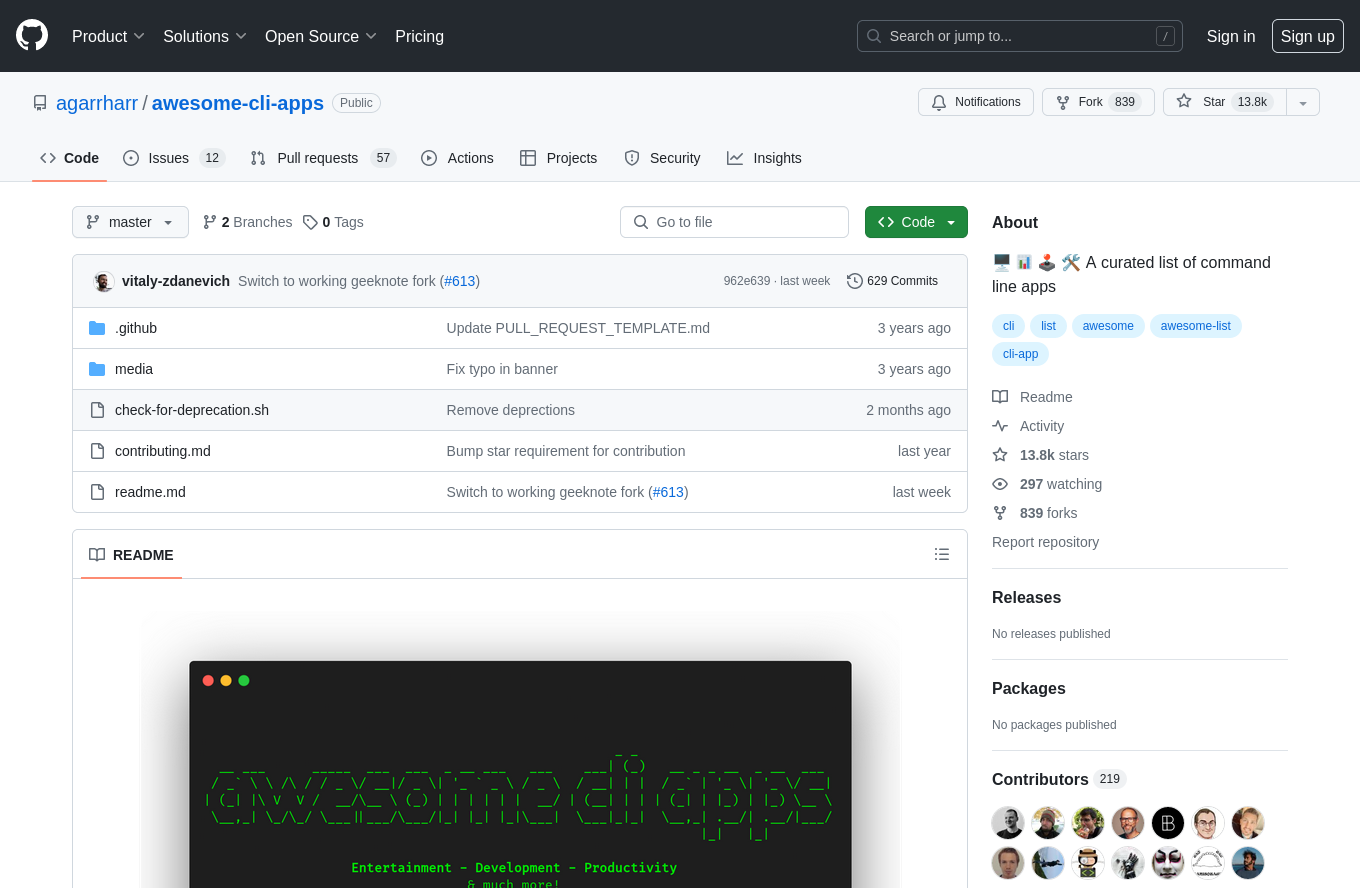This screenshot has width=1360, height=888.
Task: Open the Solutions dropdown menu
Action: point(205,36)
